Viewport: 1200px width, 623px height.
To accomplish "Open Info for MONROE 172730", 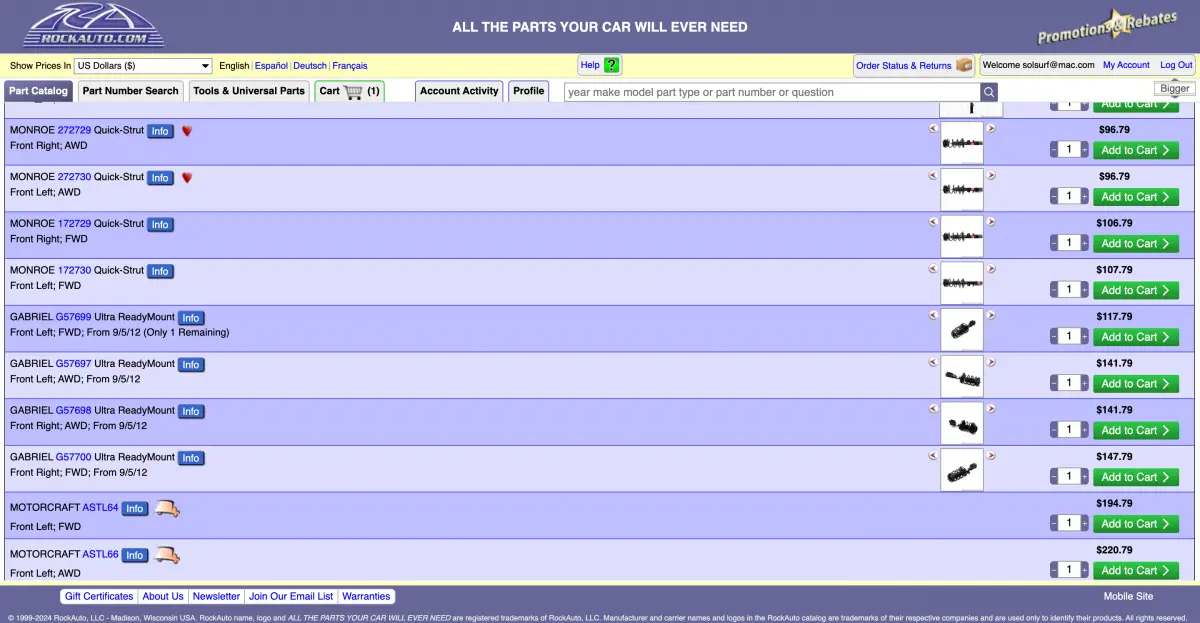I will pos(160,271).
